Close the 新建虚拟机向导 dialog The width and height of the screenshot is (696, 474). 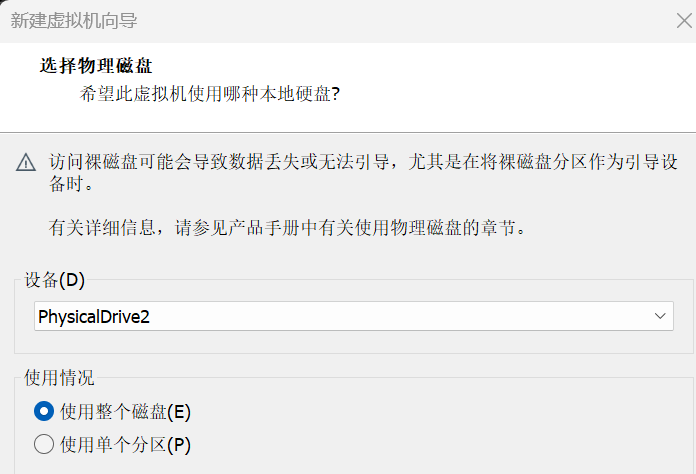[x=684, y=20]
